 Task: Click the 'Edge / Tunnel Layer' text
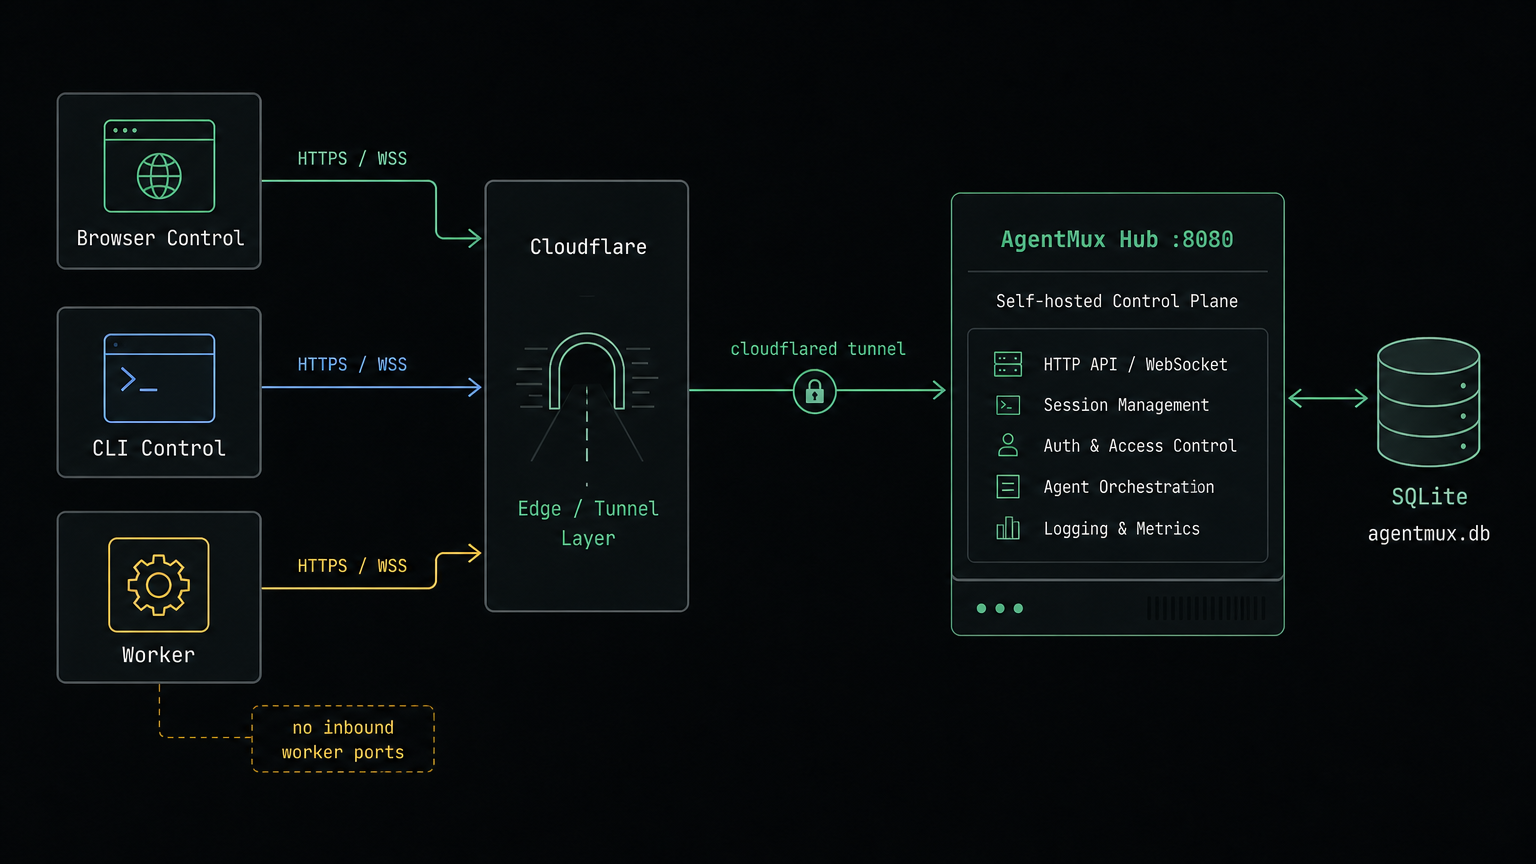click(588, 523)
